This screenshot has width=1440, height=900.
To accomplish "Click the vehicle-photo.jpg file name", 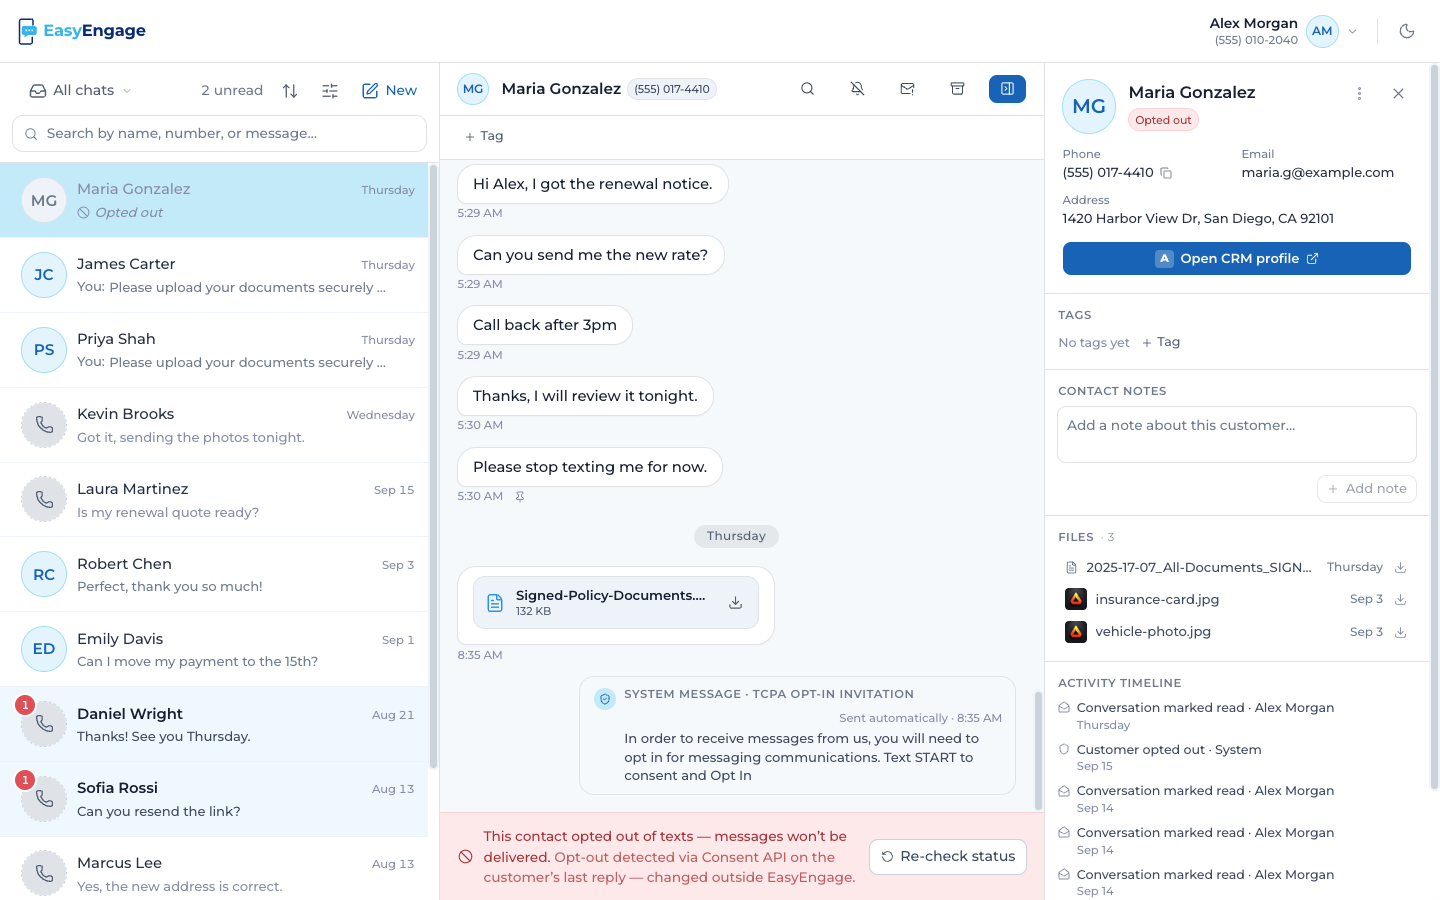I will [1153, 632].
